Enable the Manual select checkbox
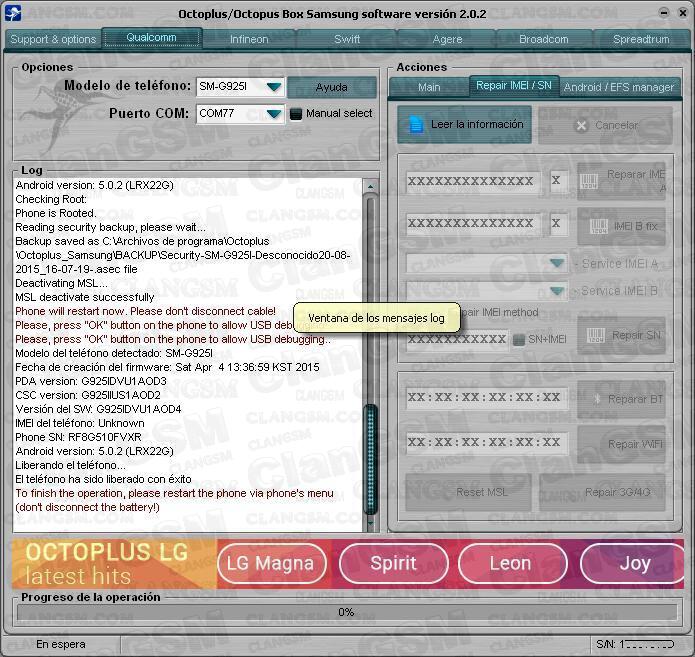695x657 pixels. 296,114
